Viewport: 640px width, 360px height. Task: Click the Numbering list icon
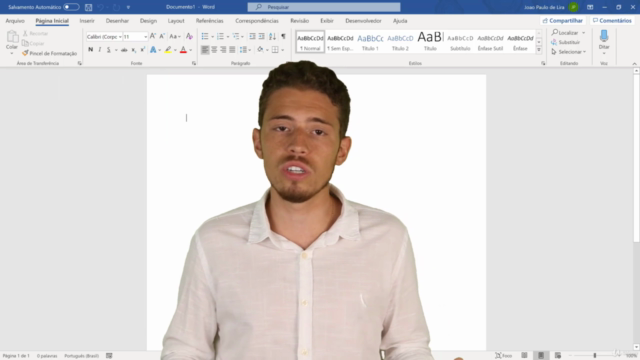pos(220,37)
